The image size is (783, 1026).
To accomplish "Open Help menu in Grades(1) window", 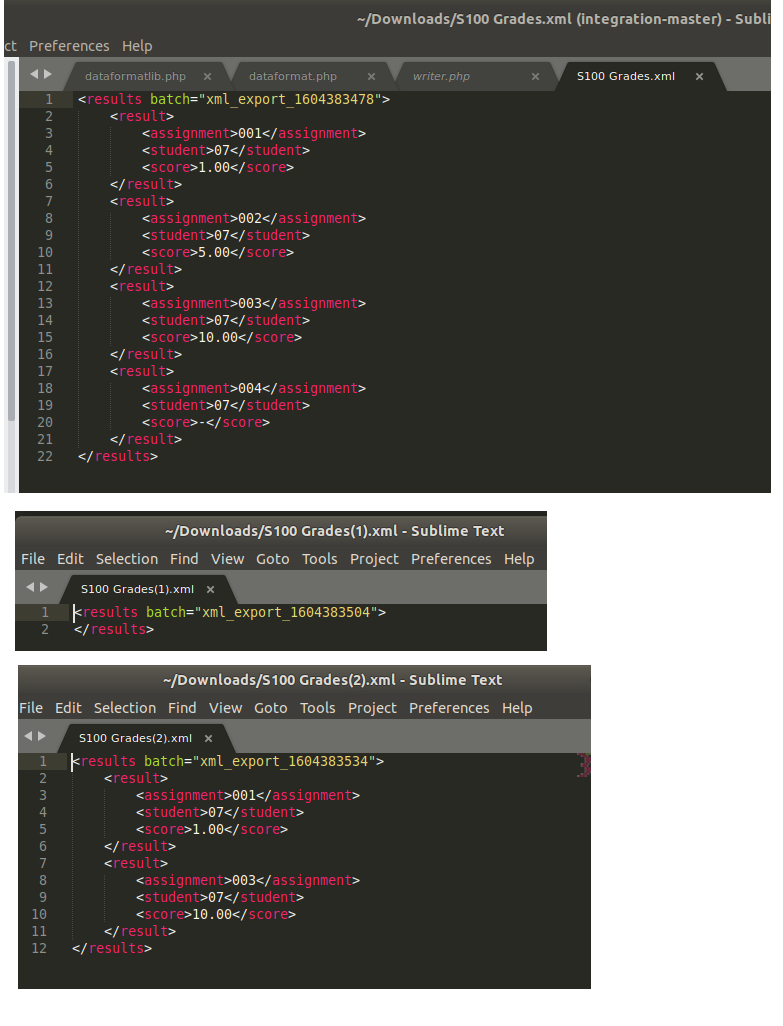I will click(x=519, y=559).
